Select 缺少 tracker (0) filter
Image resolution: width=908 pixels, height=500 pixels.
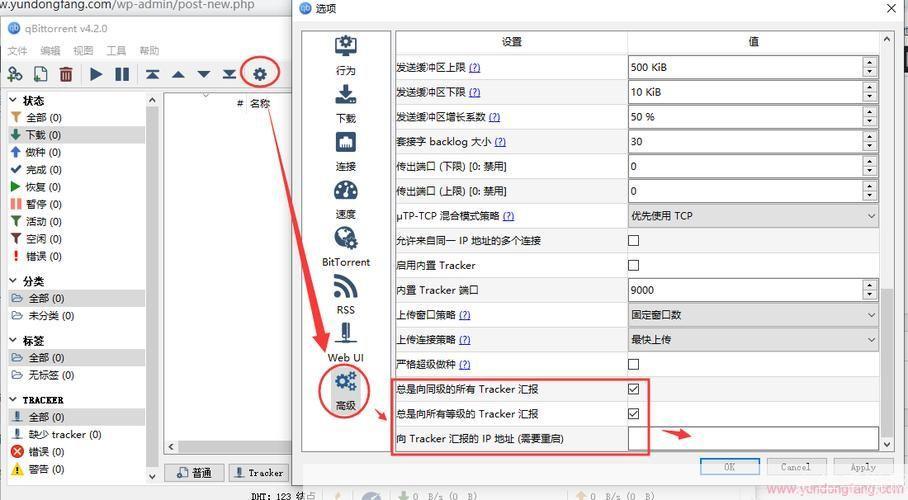pyautogui.click(x=77, y=435)
